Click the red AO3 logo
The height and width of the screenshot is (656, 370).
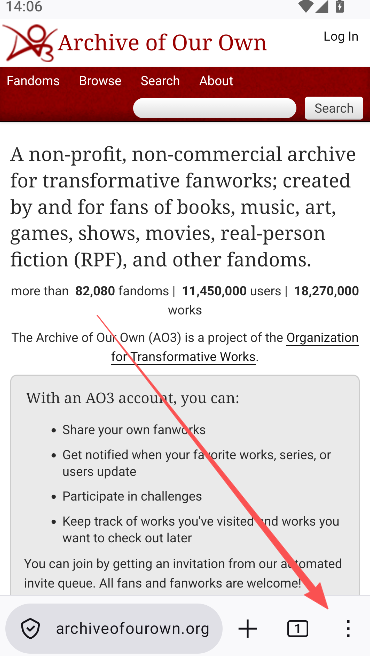click(x=29, y=43)
